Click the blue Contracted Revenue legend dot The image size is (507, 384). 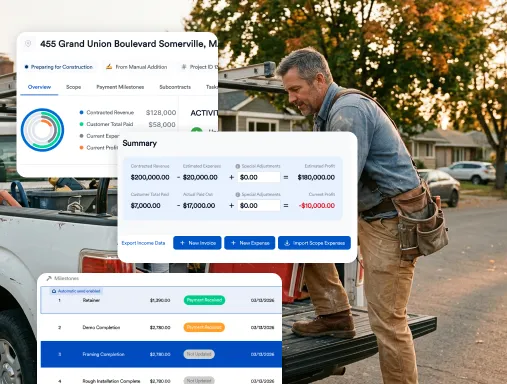[81, 113]
